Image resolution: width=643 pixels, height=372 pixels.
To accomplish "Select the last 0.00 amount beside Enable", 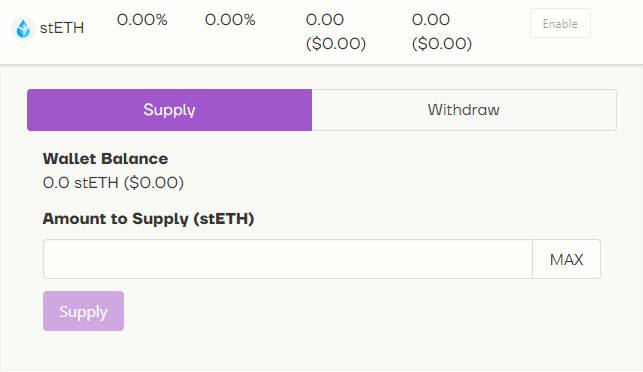I will (431, 20).
